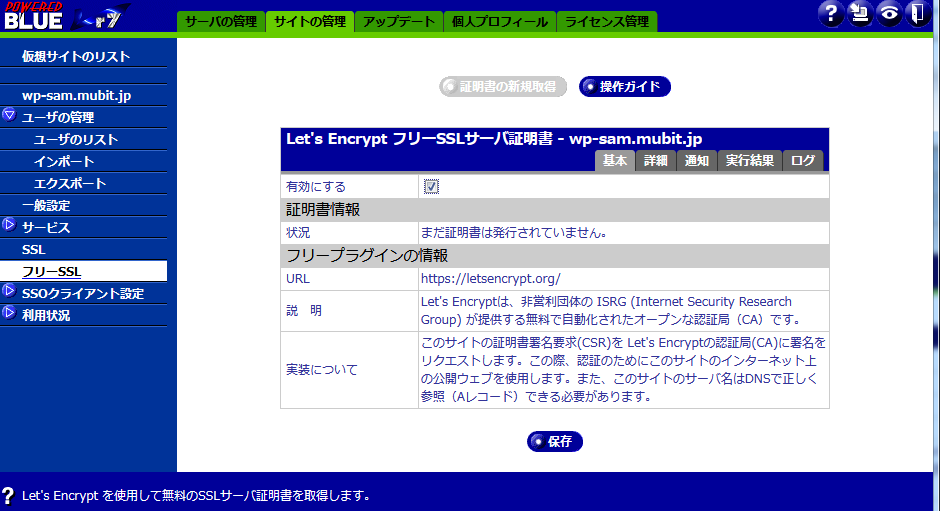Click the logout door icon in header
The image size is (940, 511).
[917, 13]
